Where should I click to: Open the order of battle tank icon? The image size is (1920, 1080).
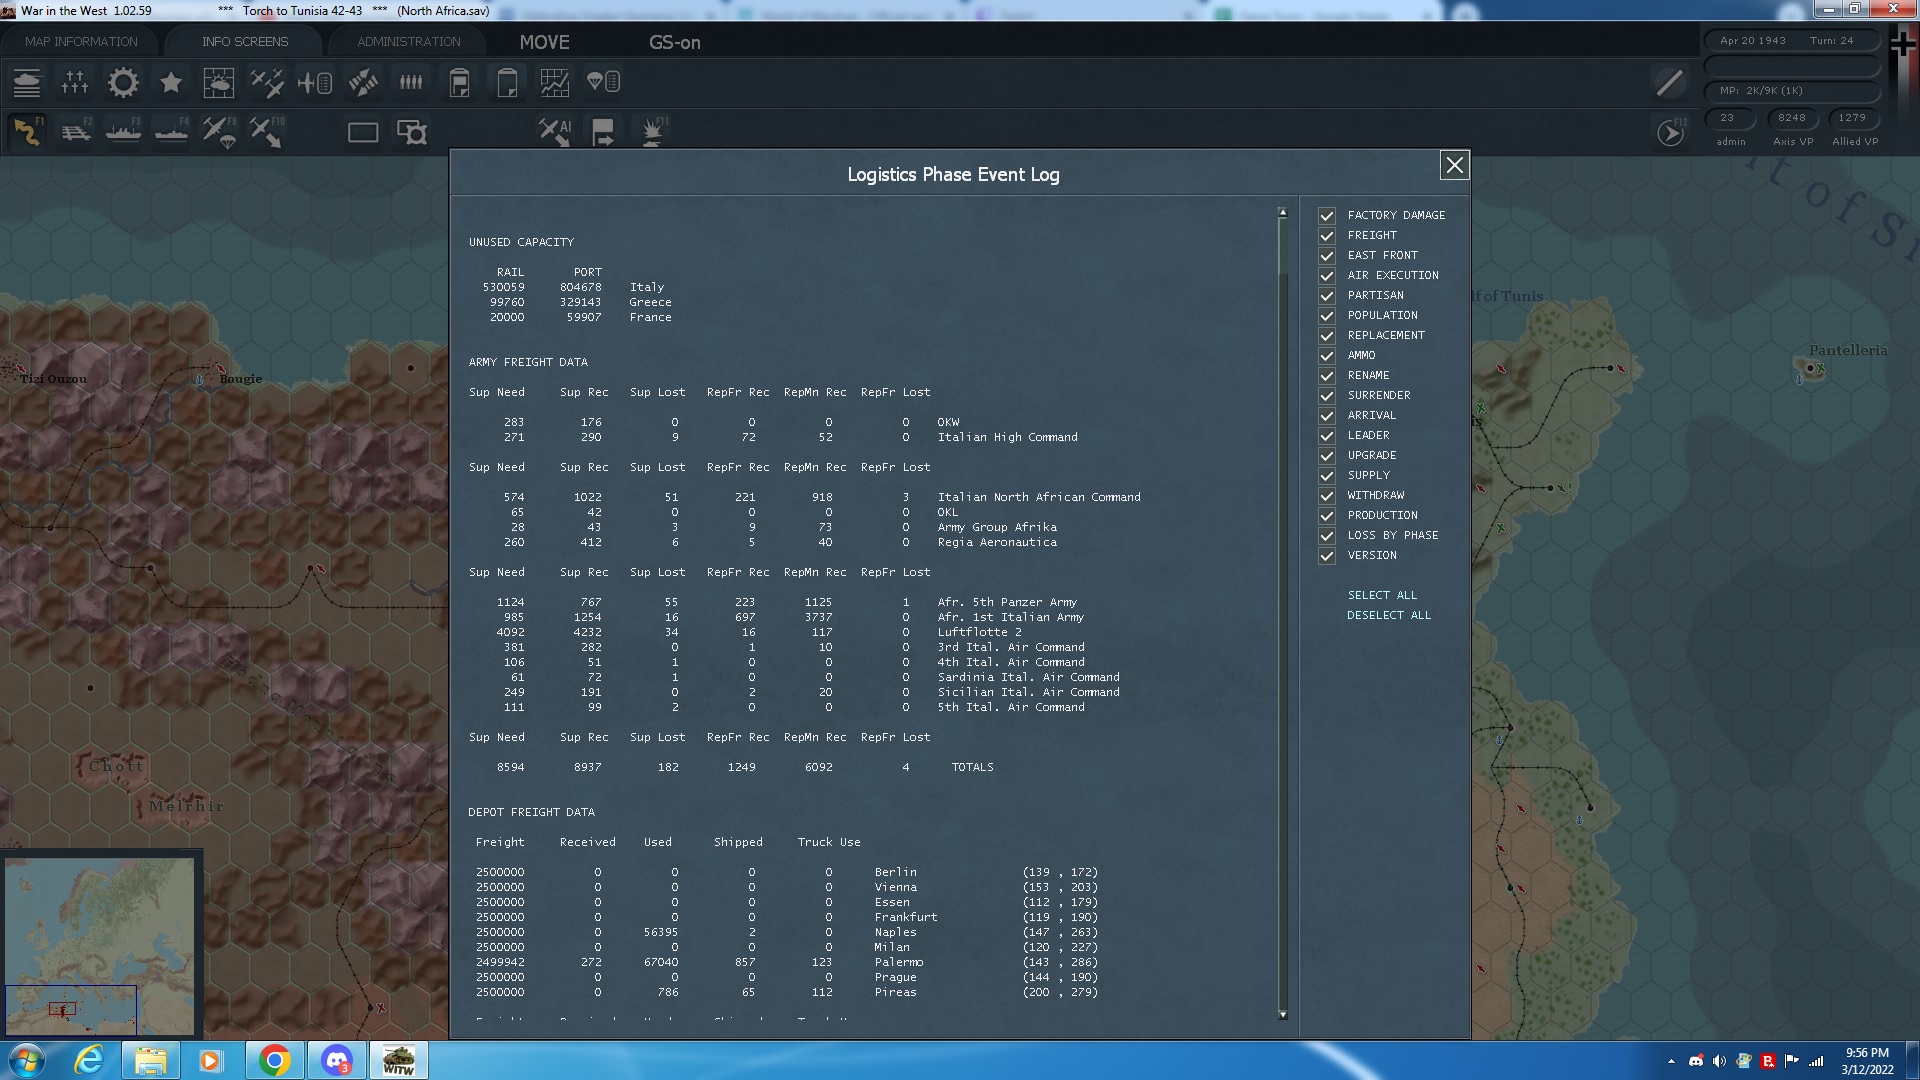27,83
